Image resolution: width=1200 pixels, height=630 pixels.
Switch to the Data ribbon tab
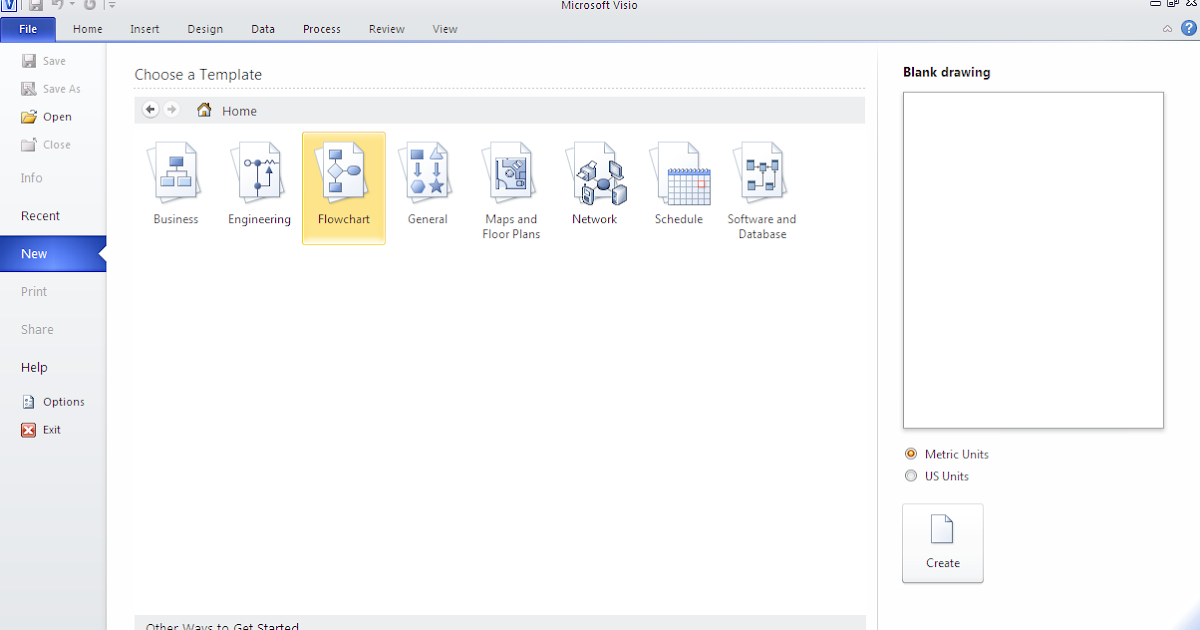[x=263, y=29]
